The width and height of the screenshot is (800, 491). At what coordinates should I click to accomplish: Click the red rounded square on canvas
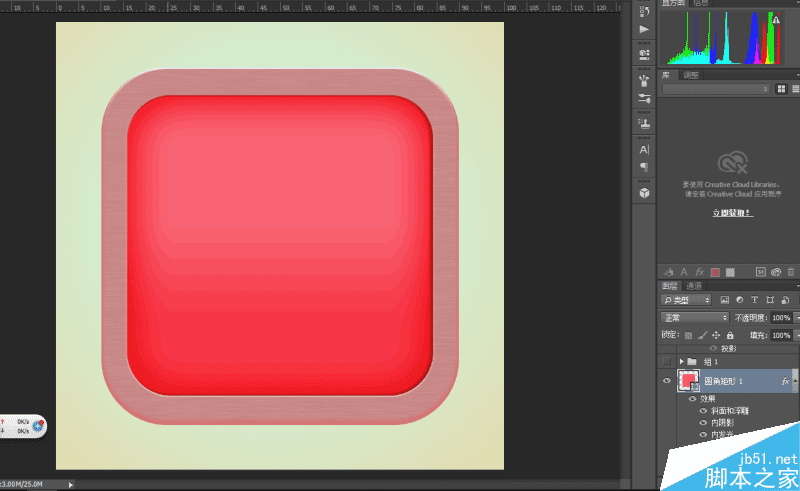click(280, 246)
